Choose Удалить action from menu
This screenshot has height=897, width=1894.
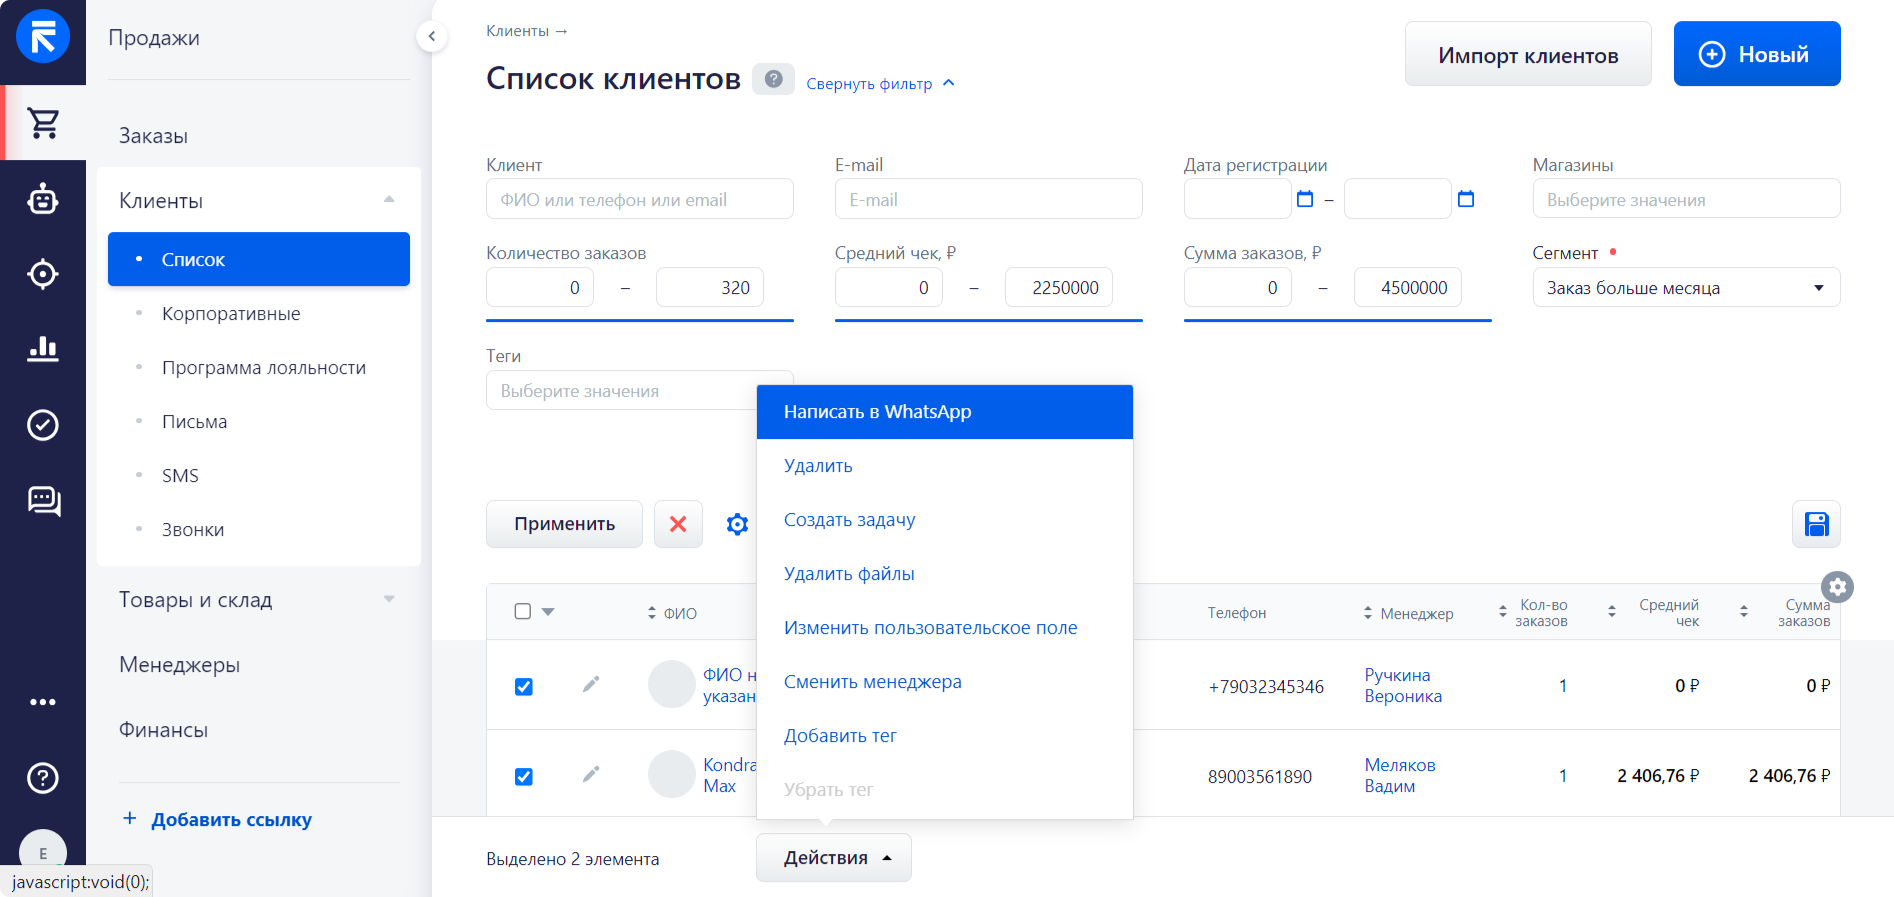coord(945,466)
